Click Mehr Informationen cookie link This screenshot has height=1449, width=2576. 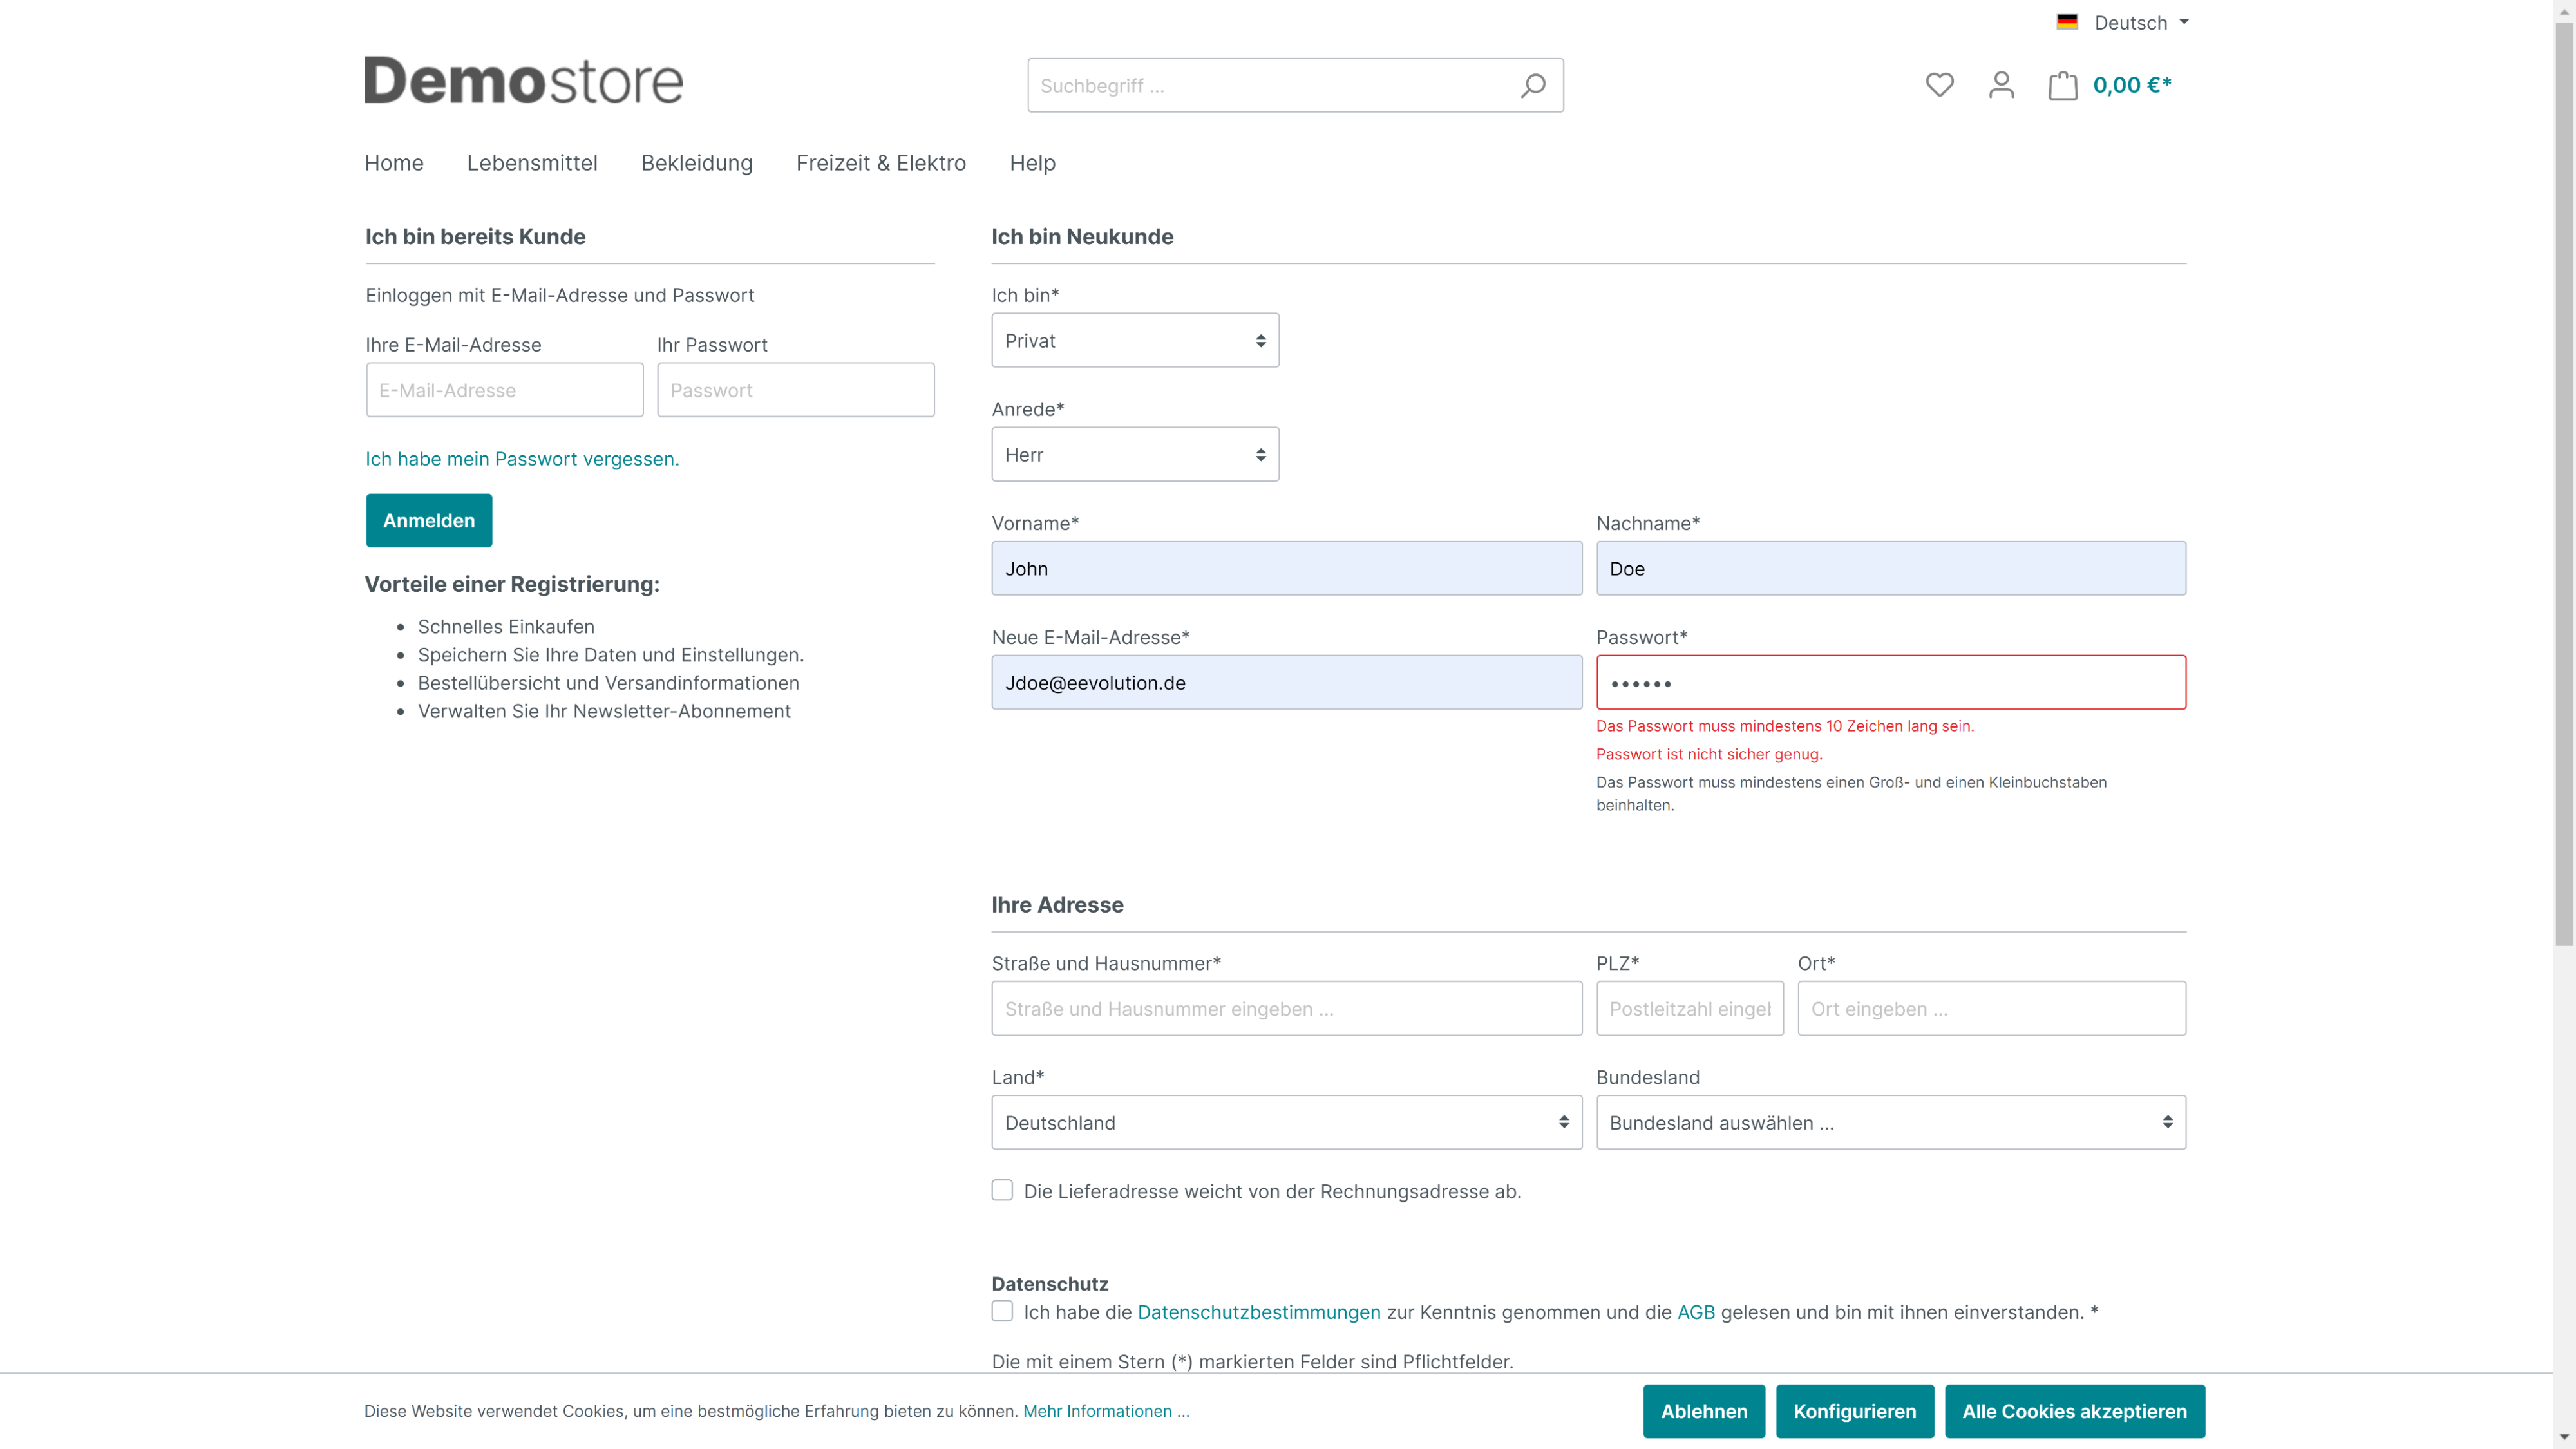click(1106, 1411)
